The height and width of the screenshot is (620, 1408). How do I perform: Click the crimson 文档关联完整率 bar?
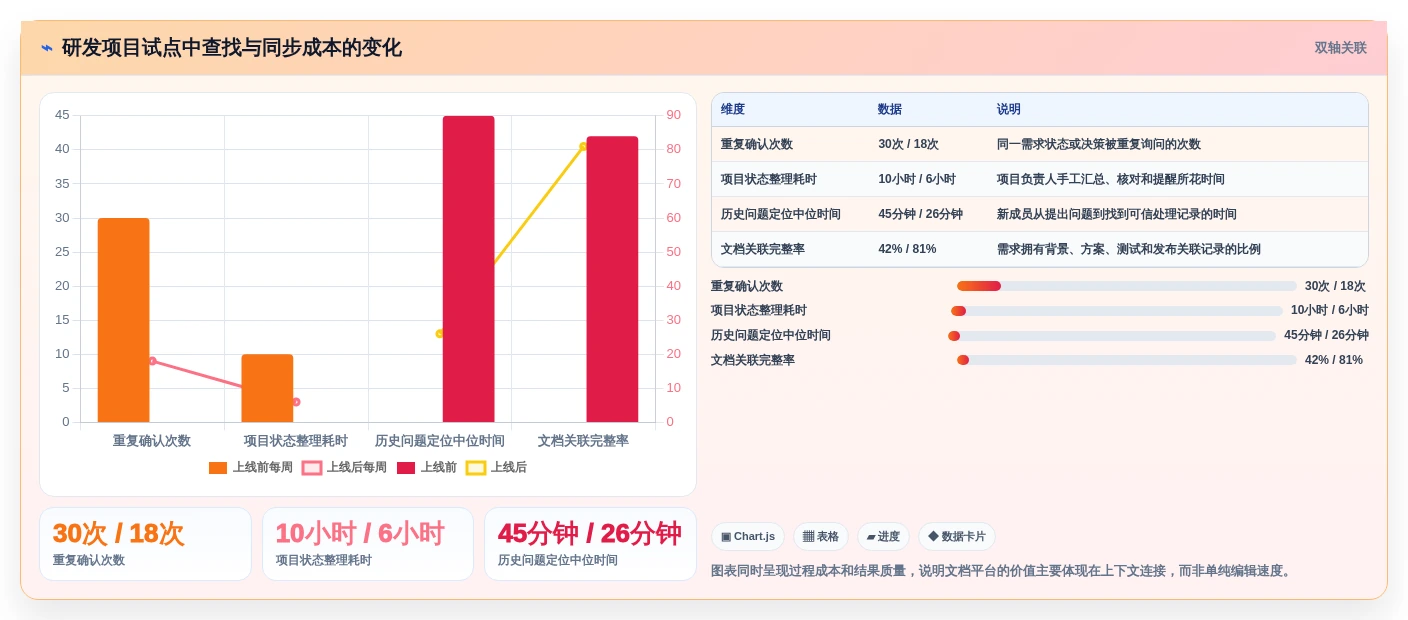[612, 279]
